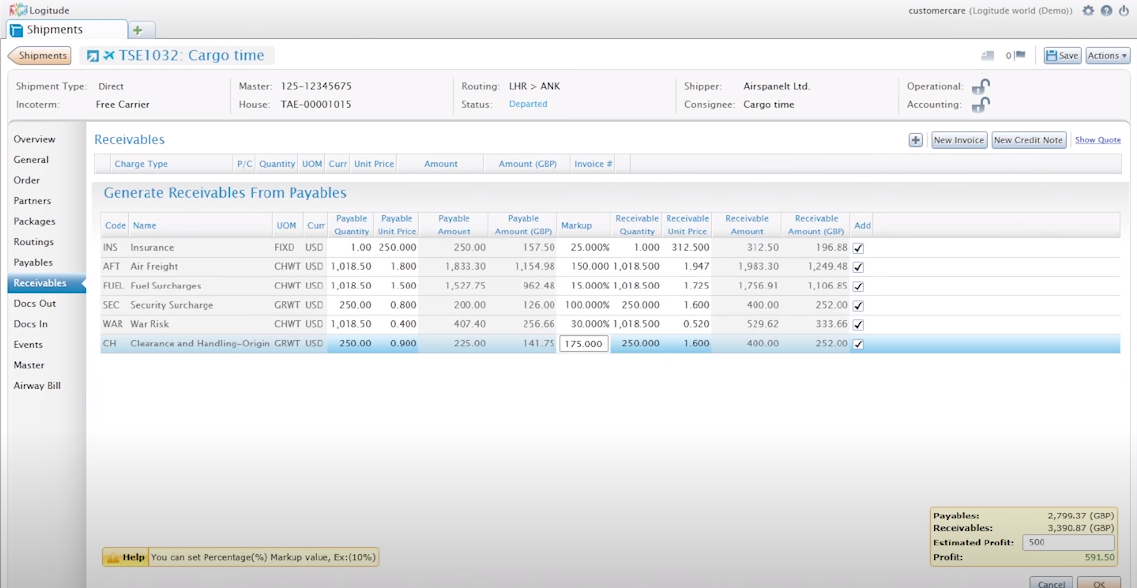Click the War Risk markup 30.000% cell
This screenshot has height=588, width=1137.
tap(583, 325)
